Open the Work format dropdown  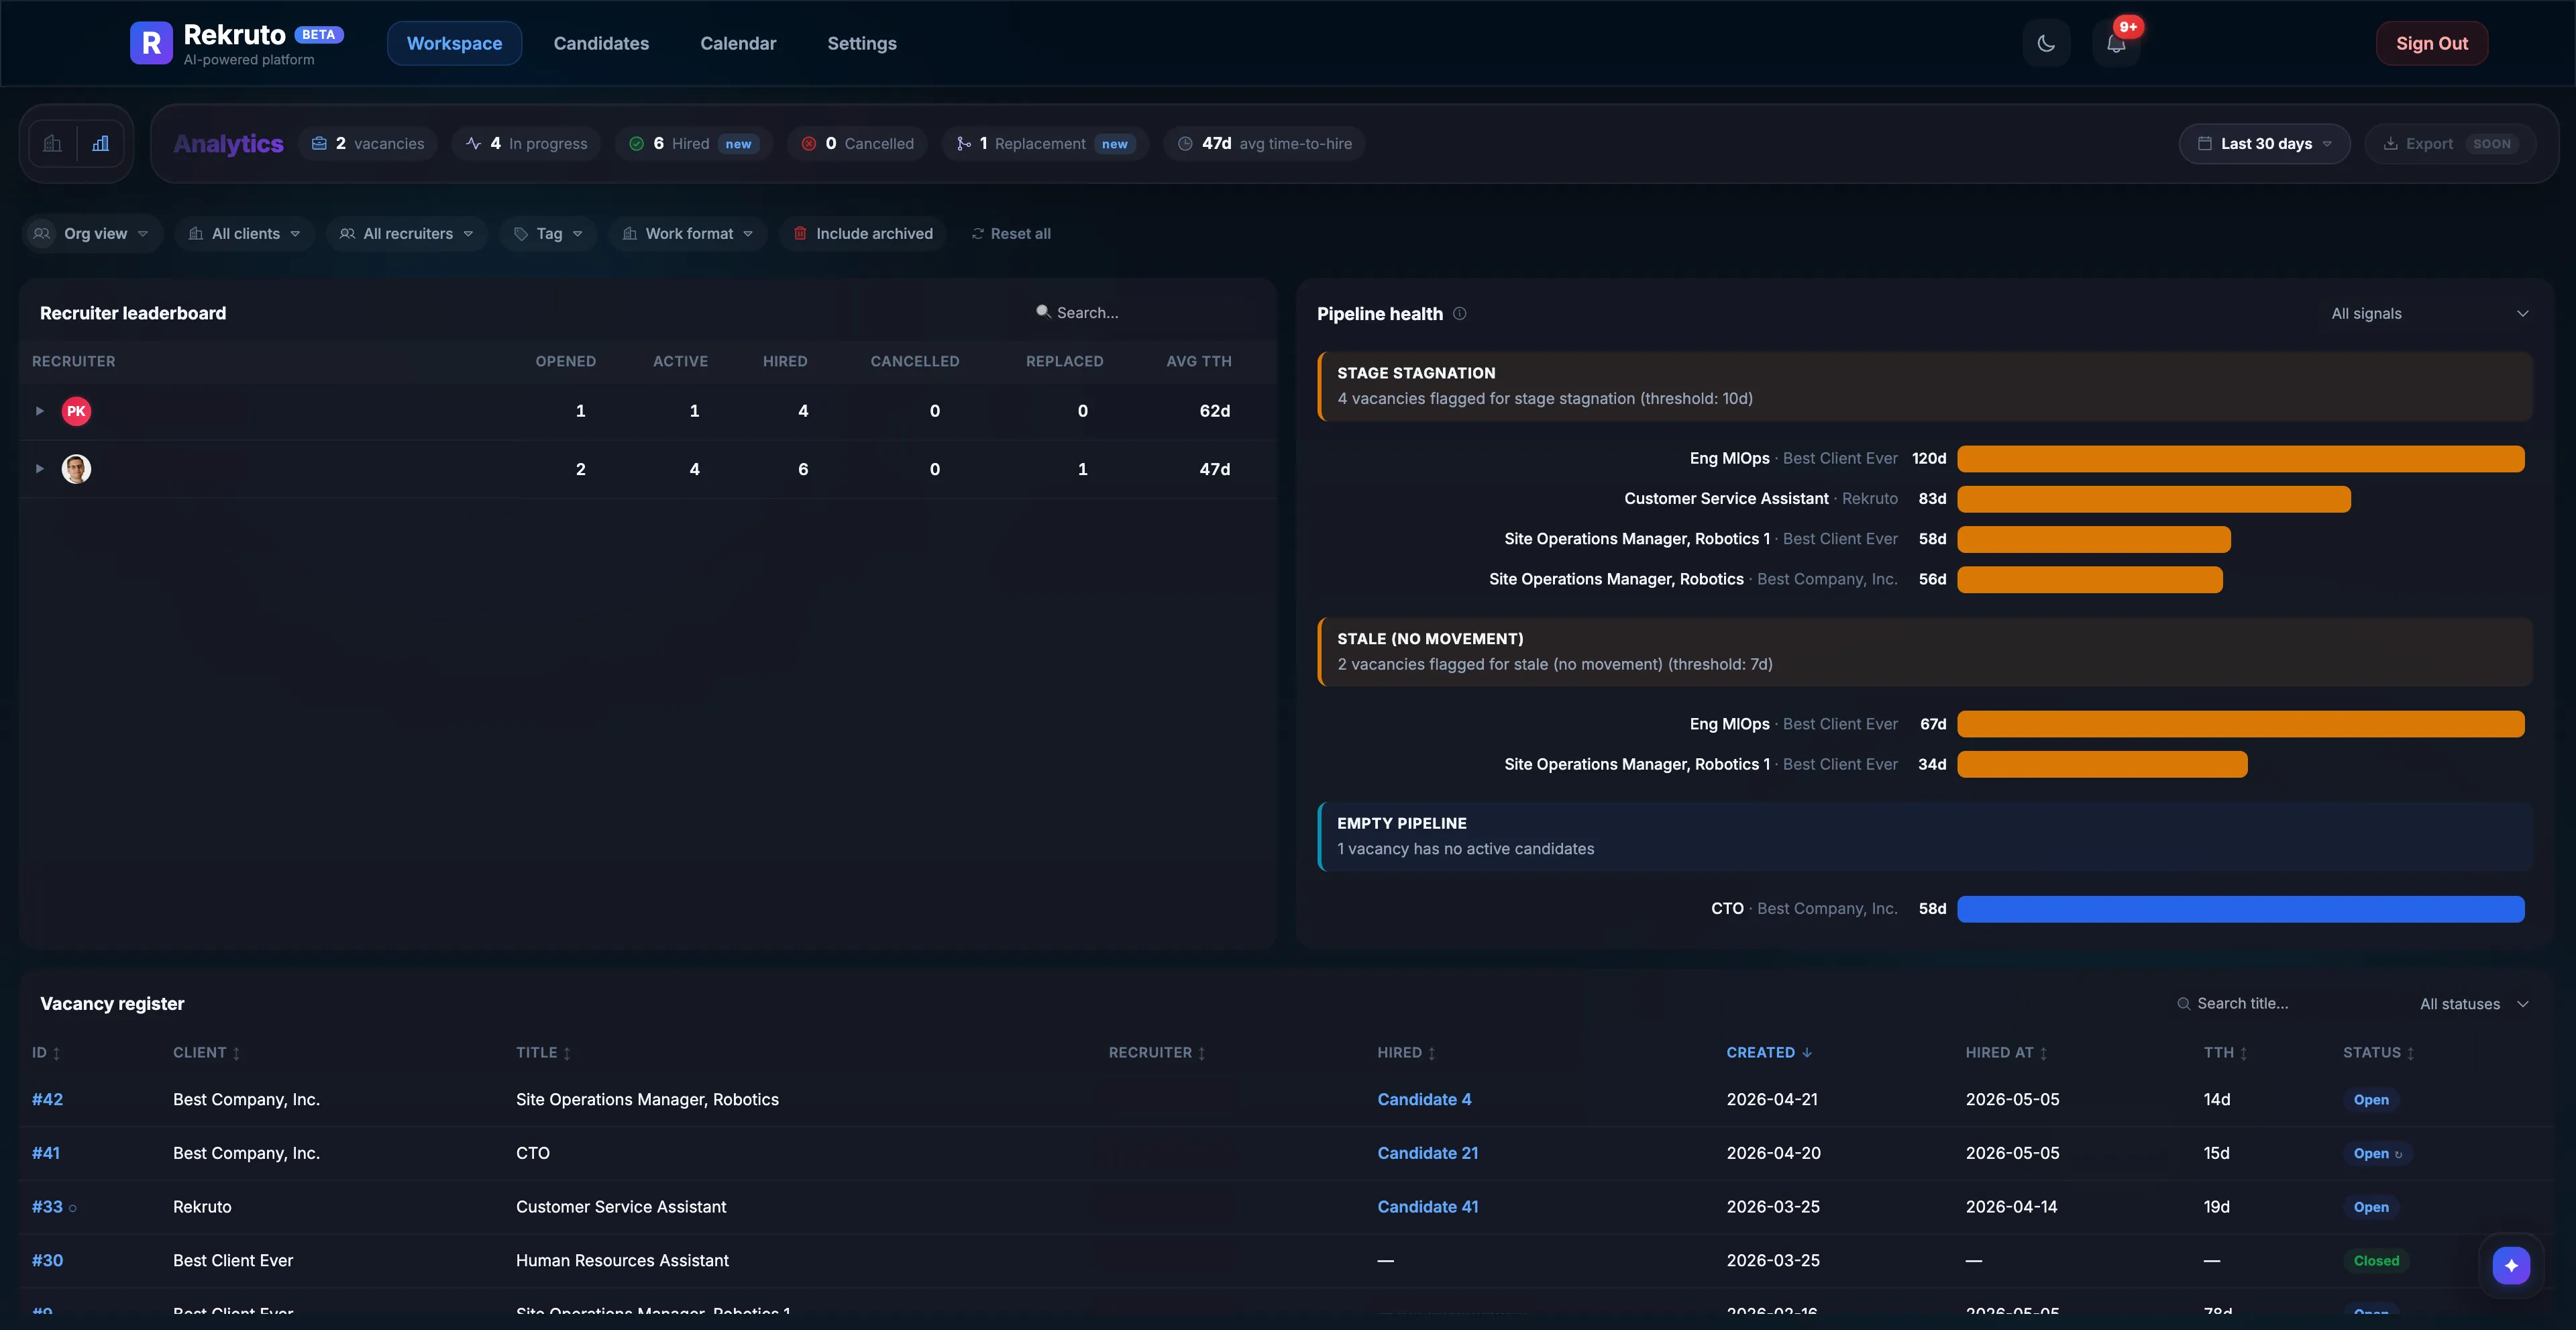[x=688, y=234]
